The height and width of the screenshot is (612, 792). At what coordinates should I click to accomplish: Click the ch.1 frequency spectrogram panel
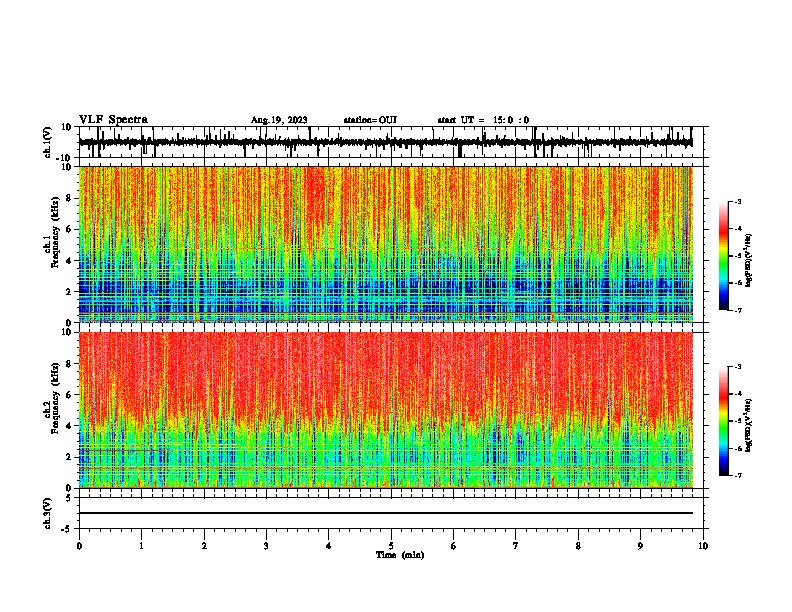pos(386,244)
